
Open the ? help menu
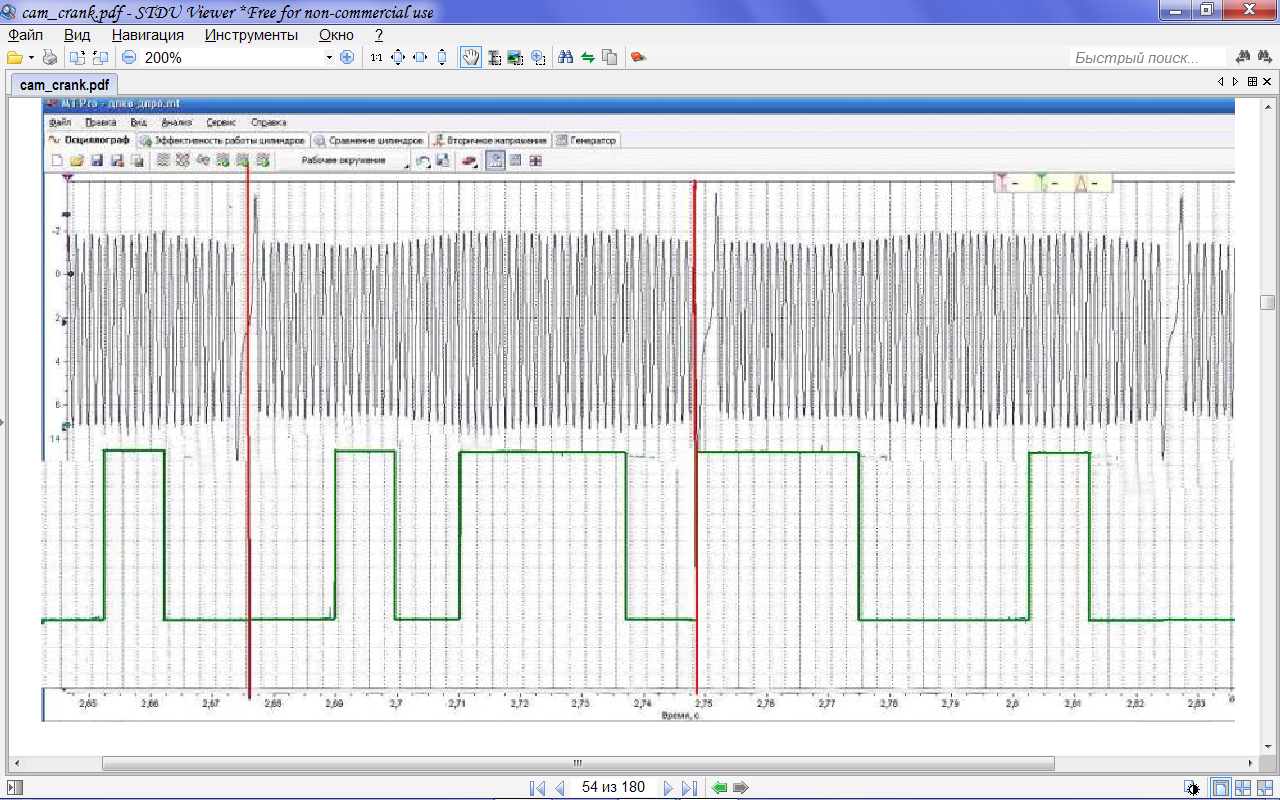[379, 35]
